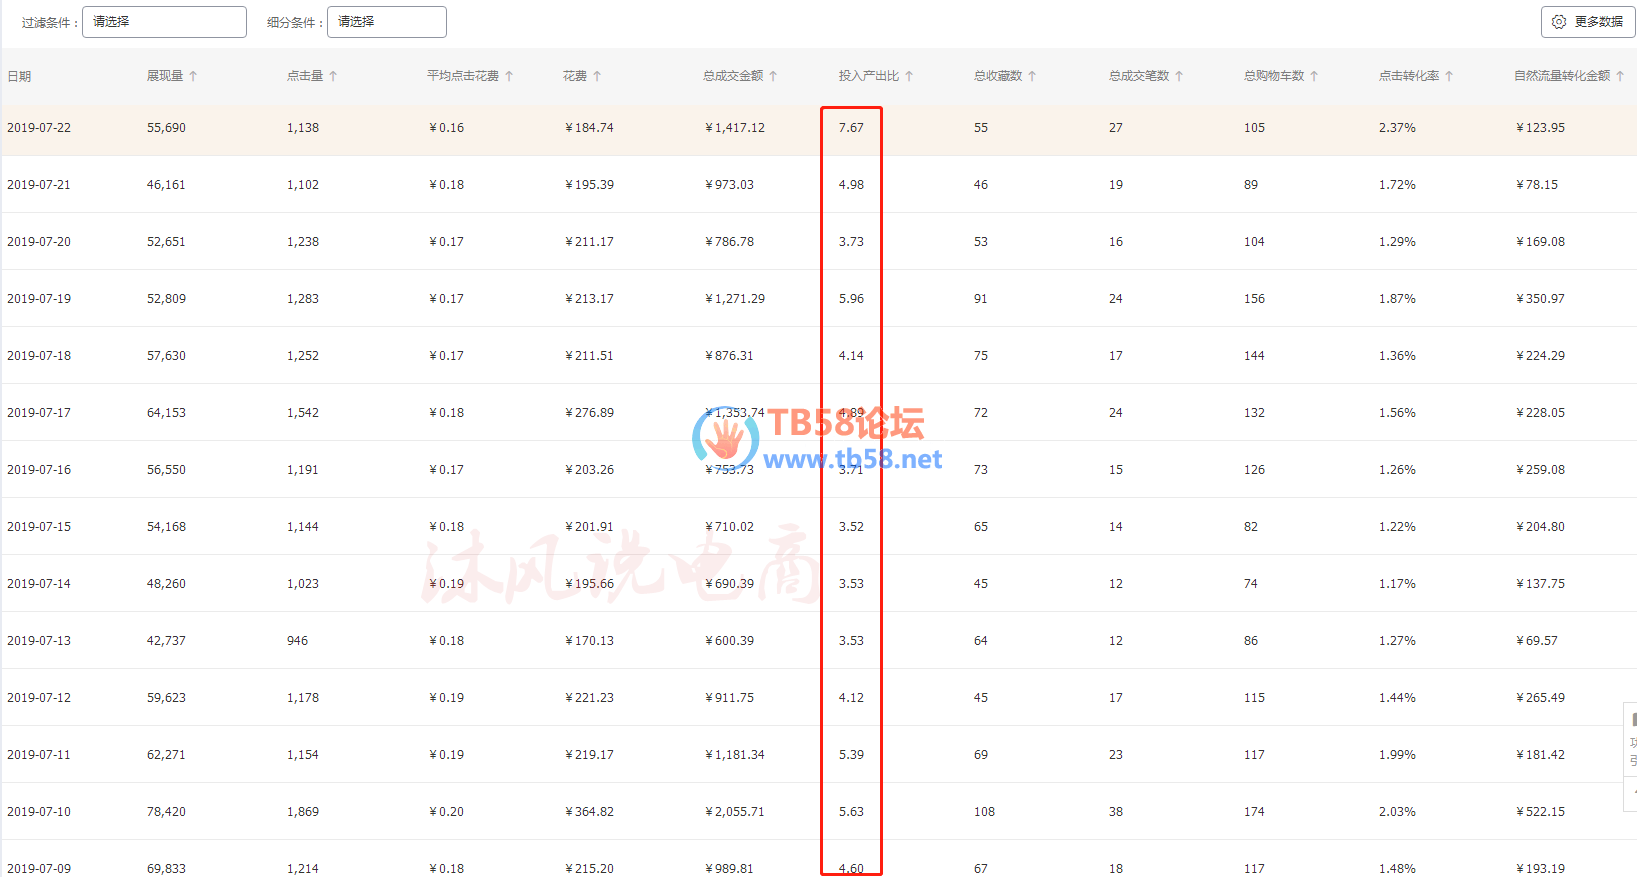Click the sort arrow beside 总成交笔数
The image size is (1637, 877).
1179,76
